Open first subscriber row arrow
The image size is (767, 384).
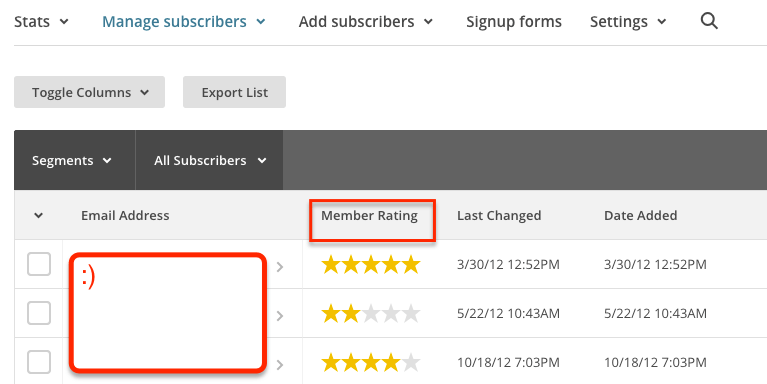pos(280,267)
